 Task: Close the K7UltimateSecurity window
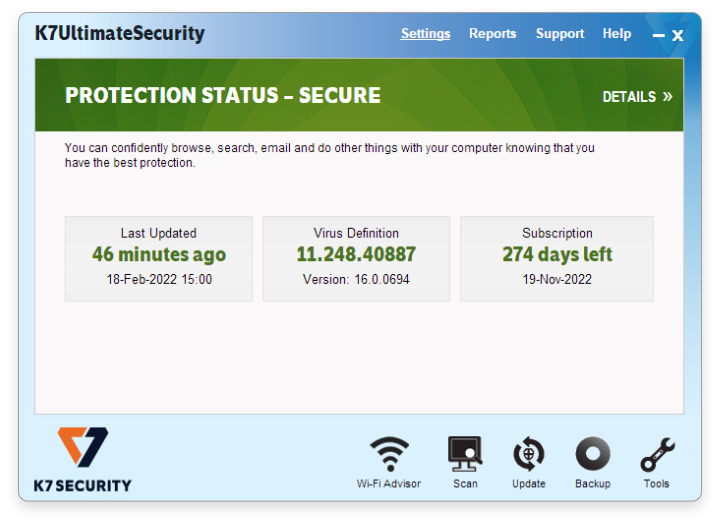(678, 35)
